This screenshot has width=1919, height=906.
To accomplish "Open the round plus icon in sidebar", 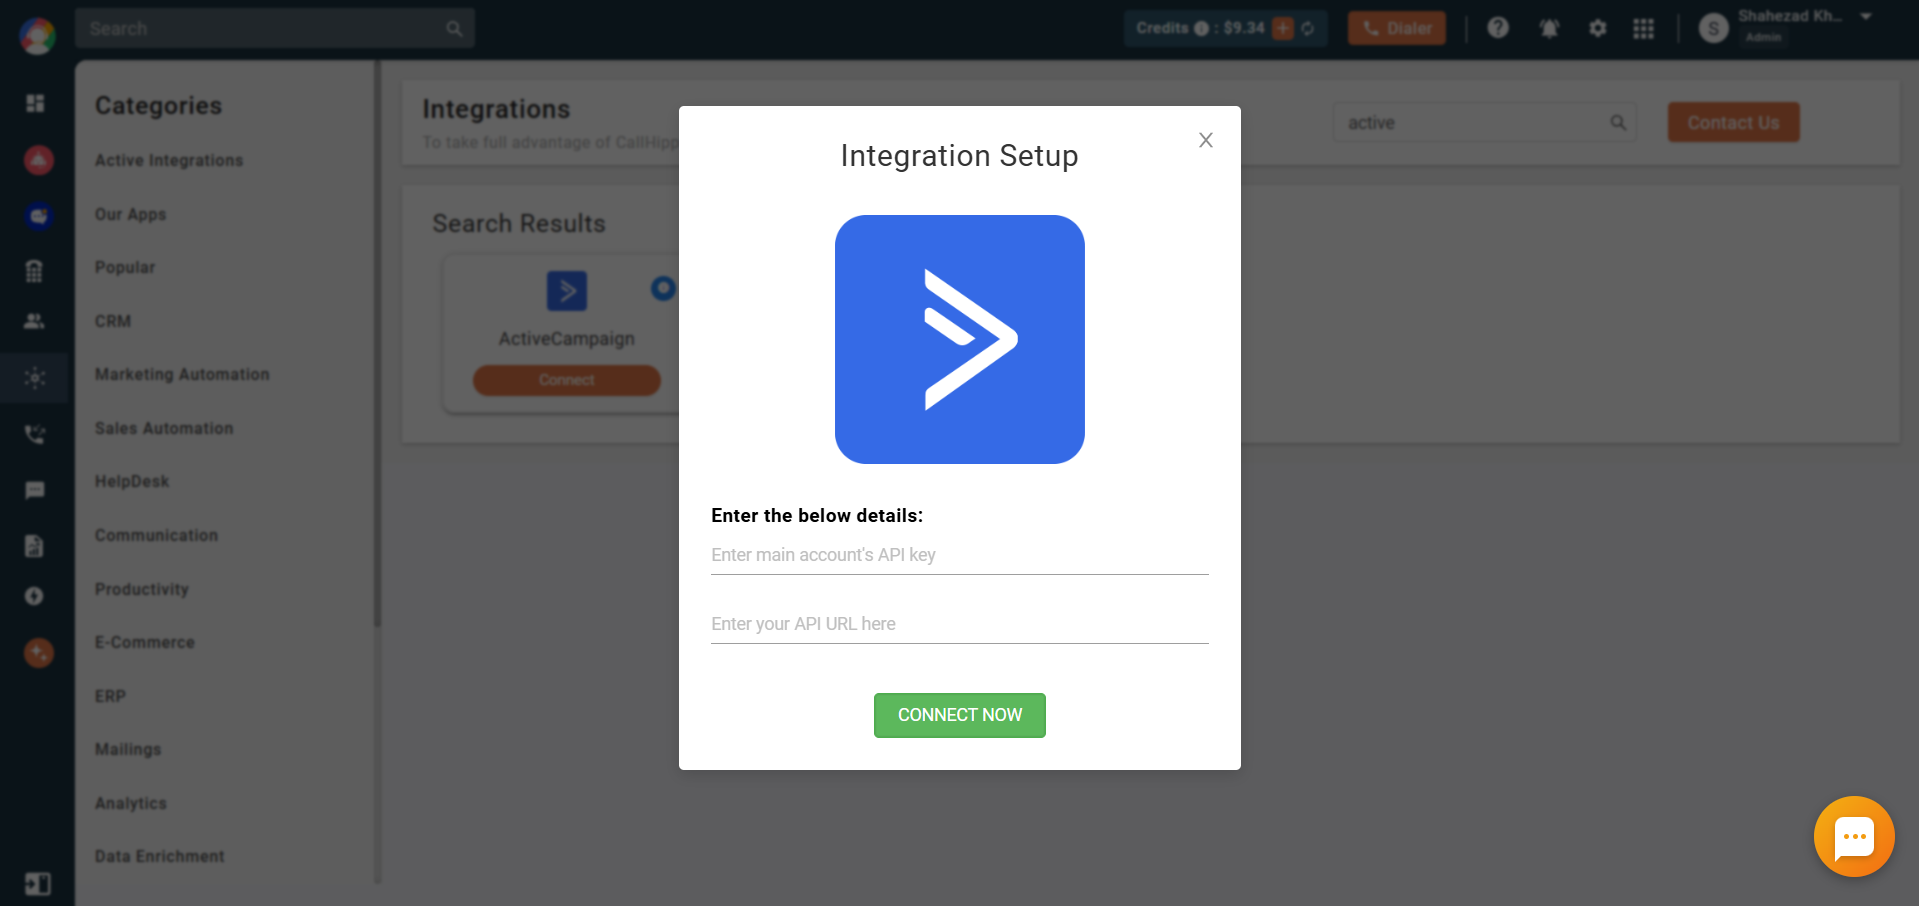I will [34, 596].
